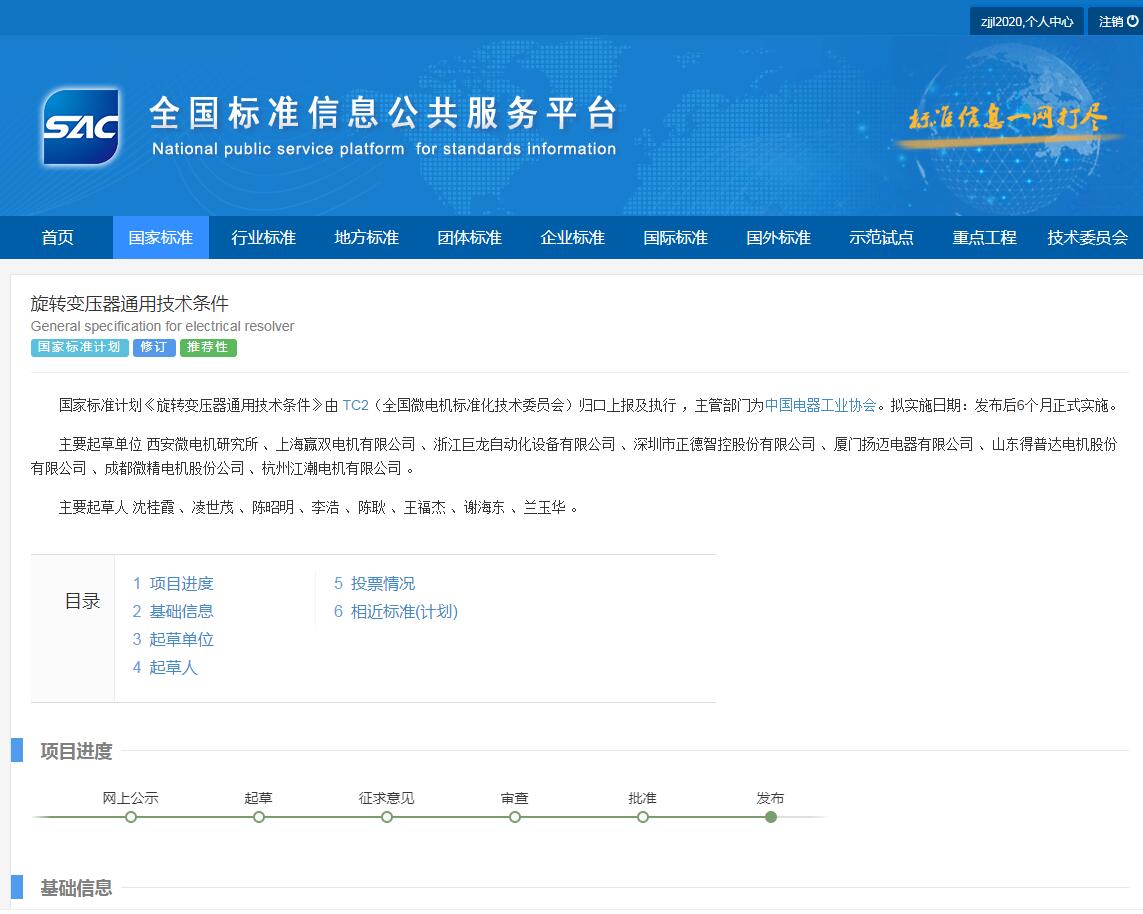This screenshot has height=914, width=1143.
Task: Go to the 首页 home tab
Action: pos(57,238)
